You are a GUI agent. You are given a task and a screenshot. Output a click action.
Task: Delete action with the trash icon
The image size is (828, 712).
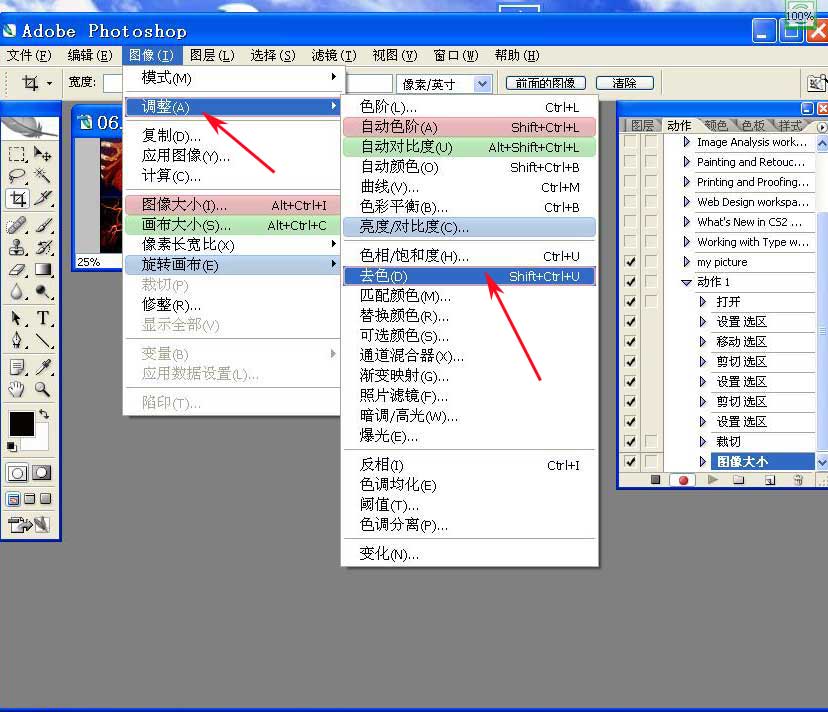point(798,480)
